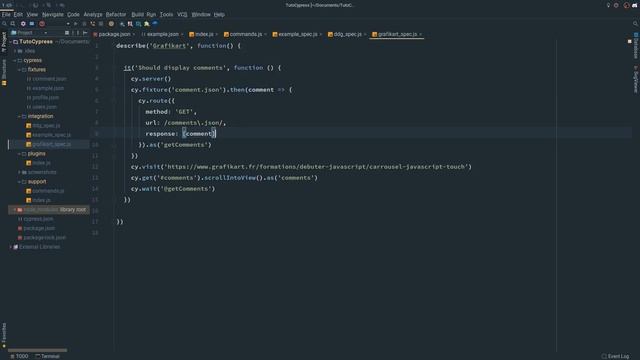Screen dimensions: 640x360
Task: Click the orange round toolbar icon
Action: pyautogui.click(x=111, y=24)
